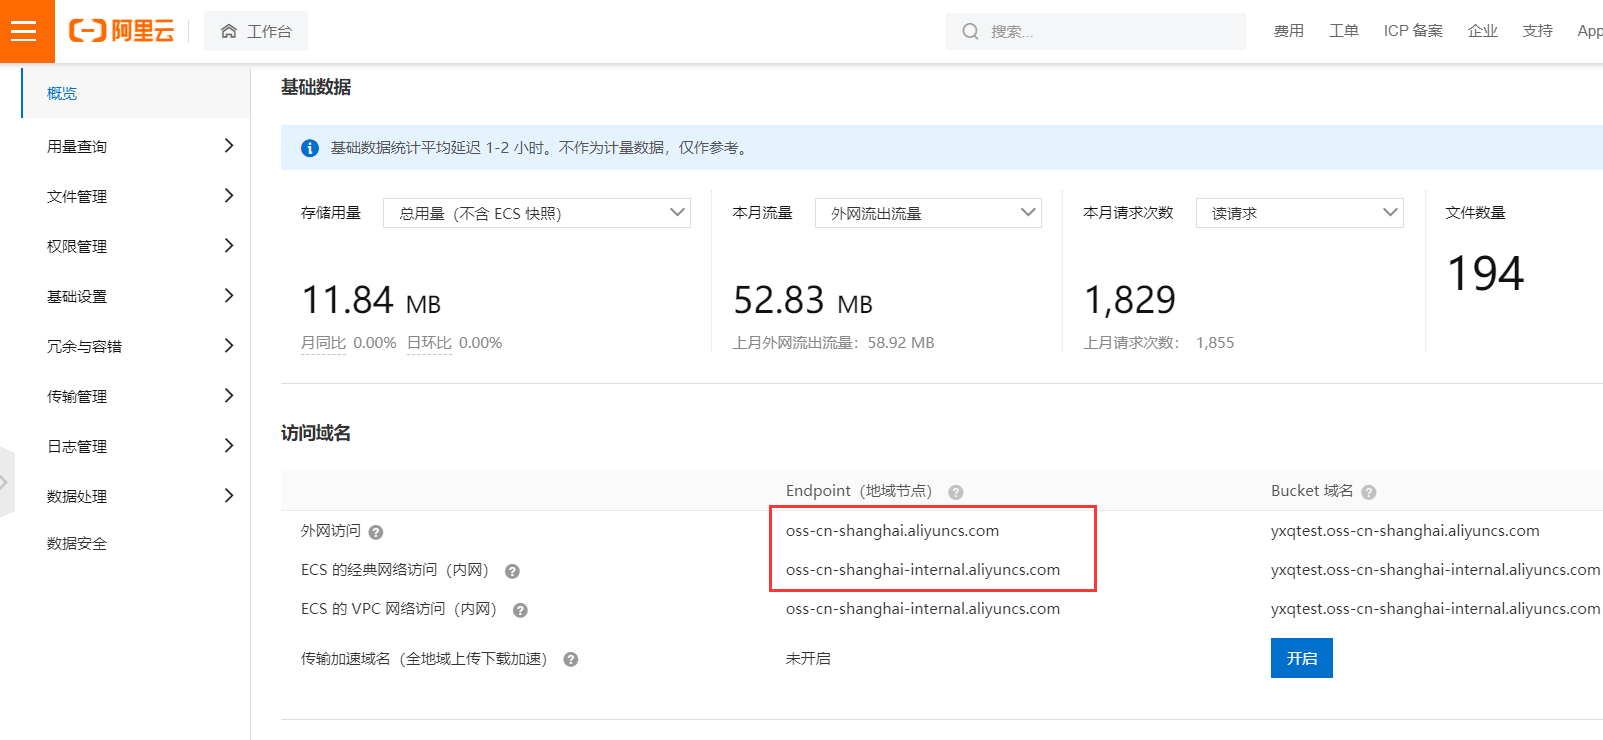
Task: Open the 读请求 dropdown
Action: [1300, 213]
